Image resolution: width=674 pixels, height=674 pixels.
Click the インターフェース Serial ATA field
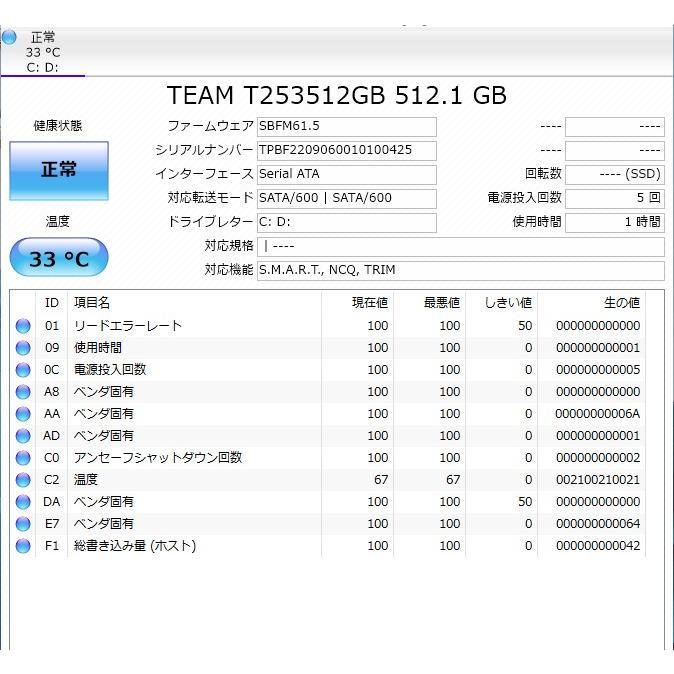pos(346,175)
